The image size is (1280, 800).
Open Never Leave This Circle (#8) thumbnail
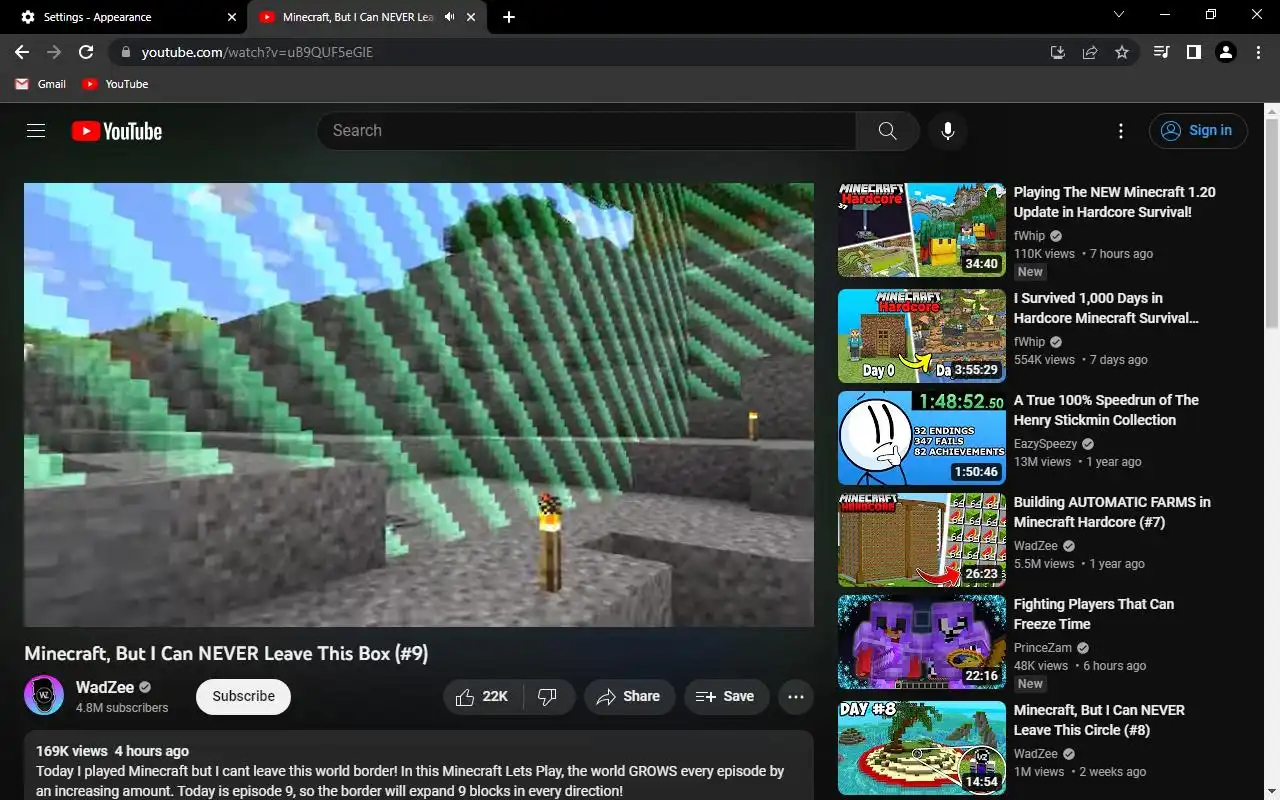tap(922, 748)
